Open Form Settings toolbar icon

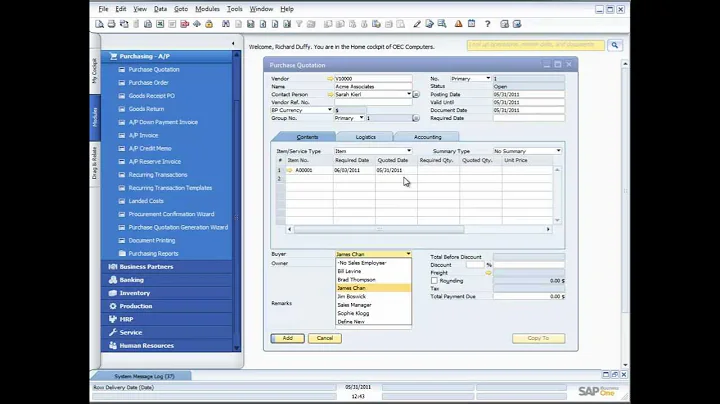pos(429,24)
